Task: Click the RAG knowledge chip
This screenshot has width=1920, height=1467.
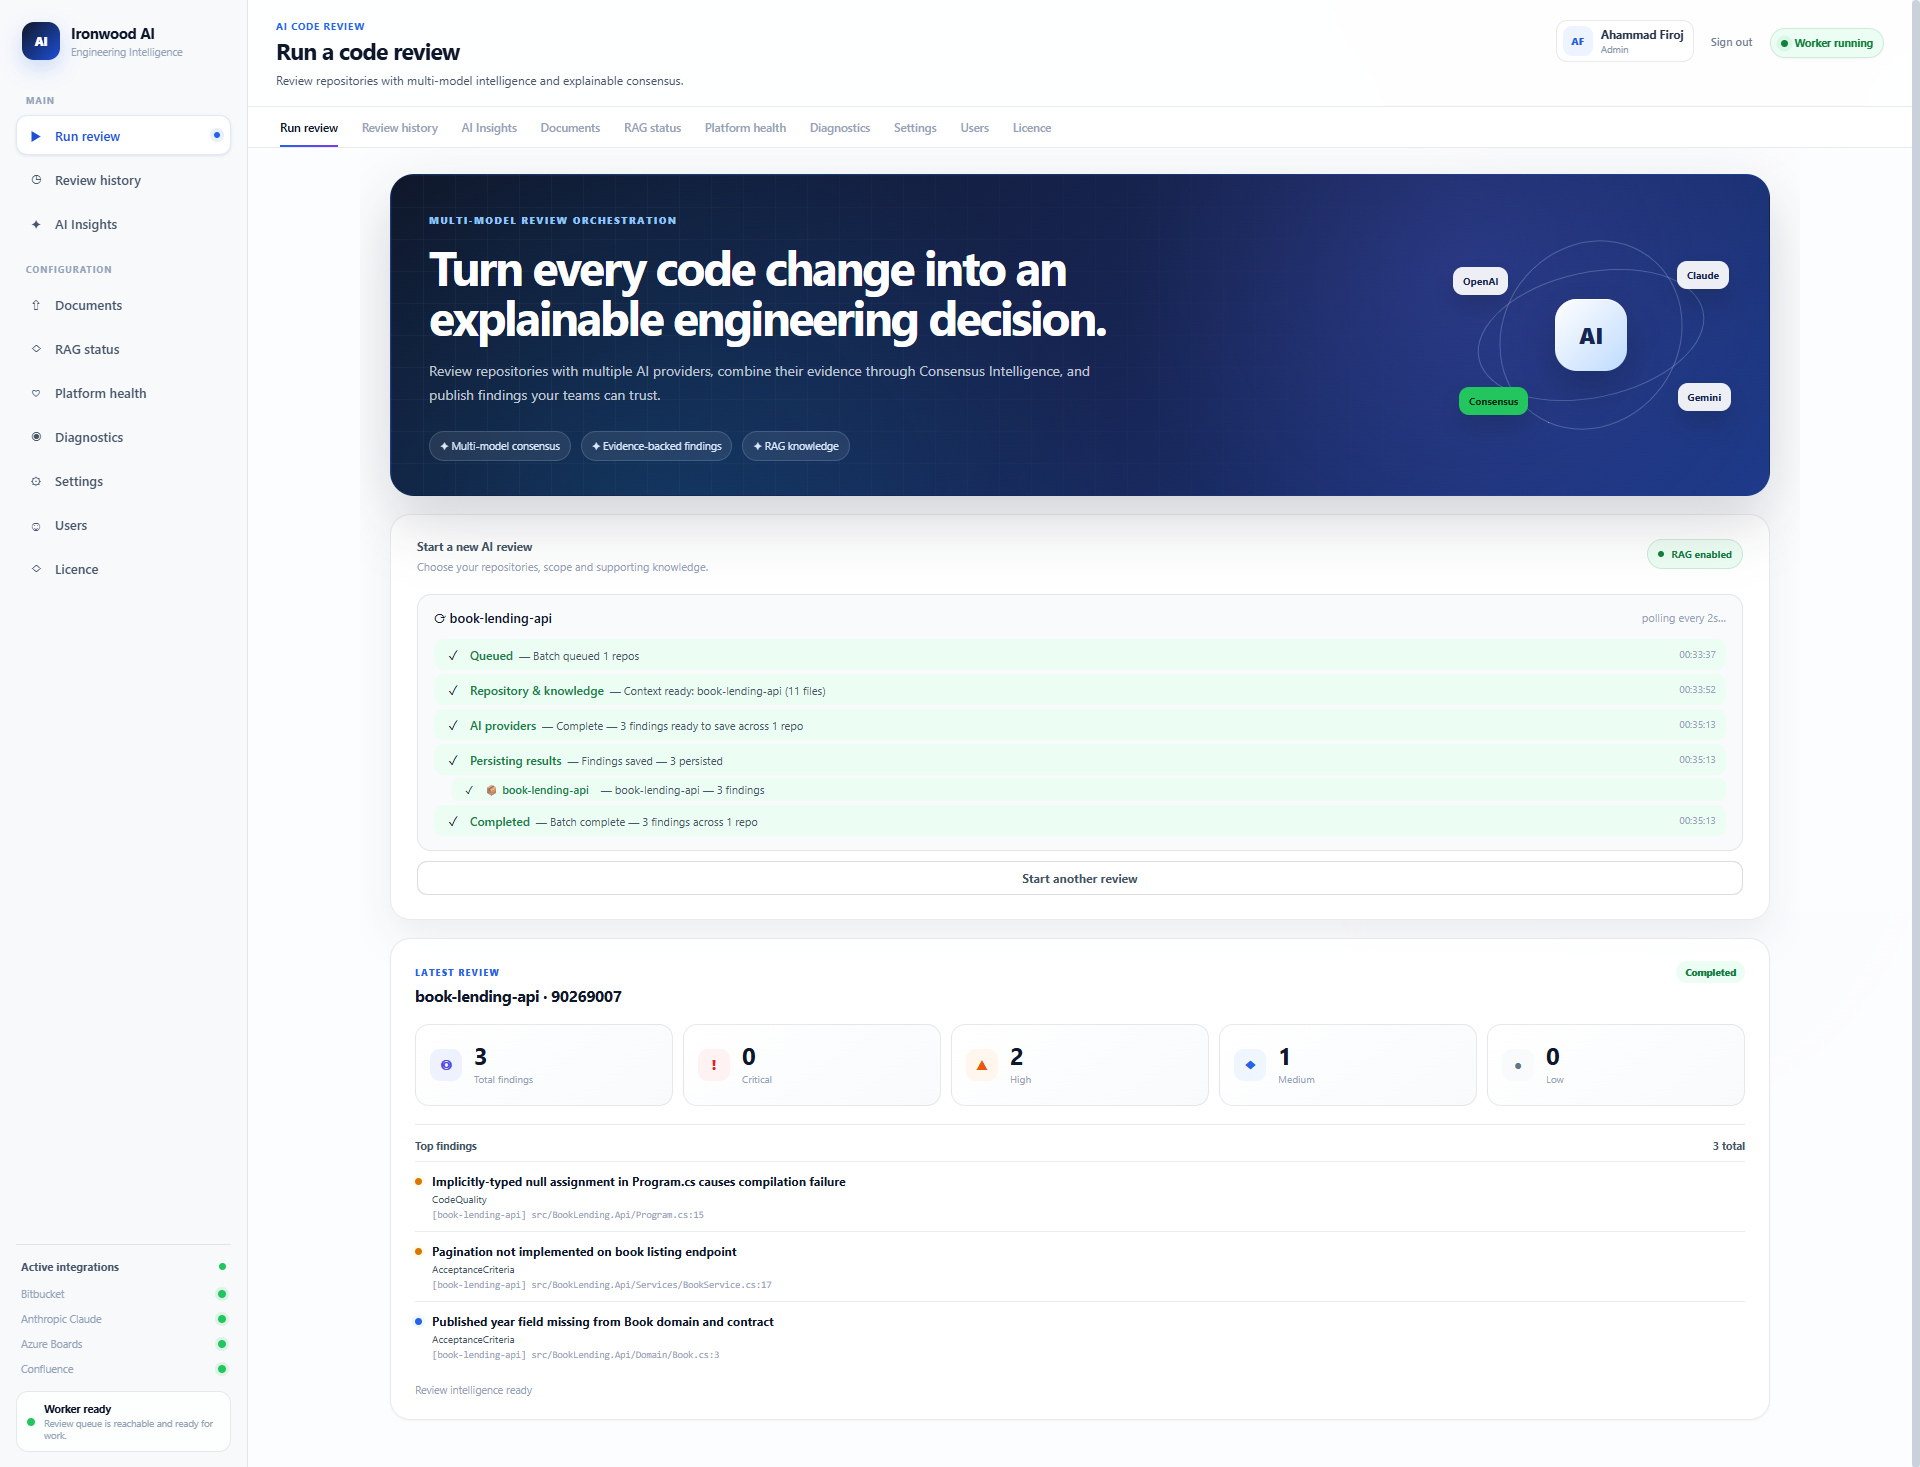Action: click(x=796, y=446)
